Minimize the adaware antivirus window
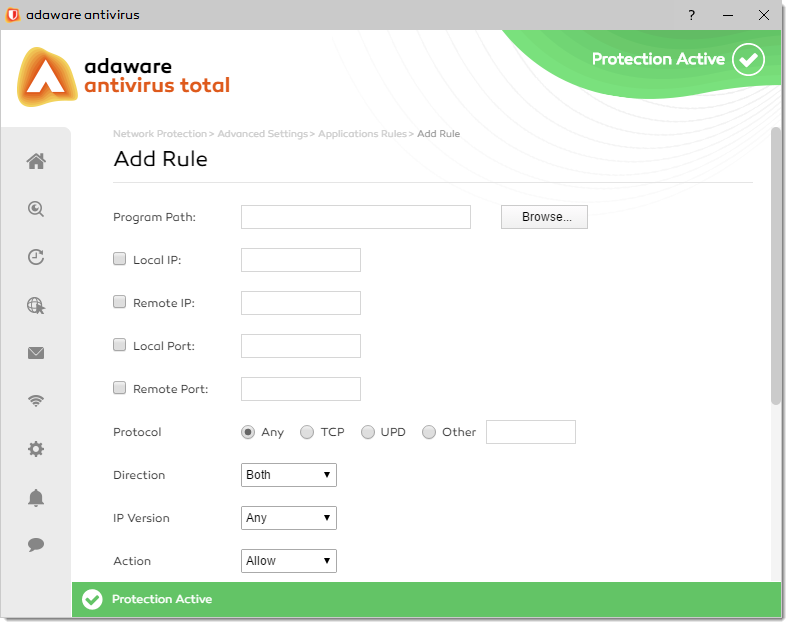790x626 pixels. [x=728, y=15]
